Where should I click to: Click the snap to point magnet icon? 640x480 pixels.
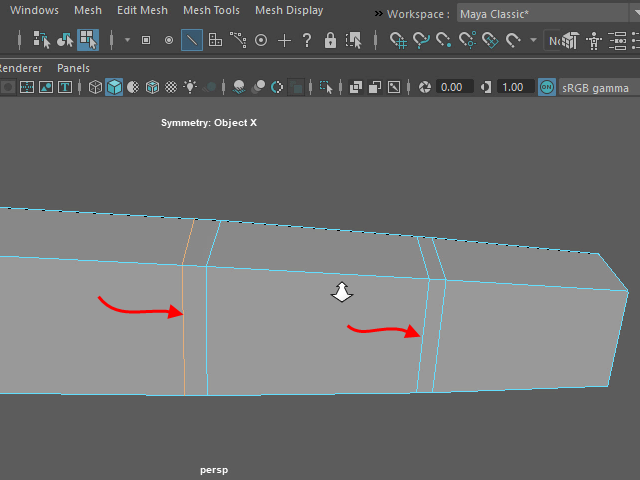(x=444, y=40)
